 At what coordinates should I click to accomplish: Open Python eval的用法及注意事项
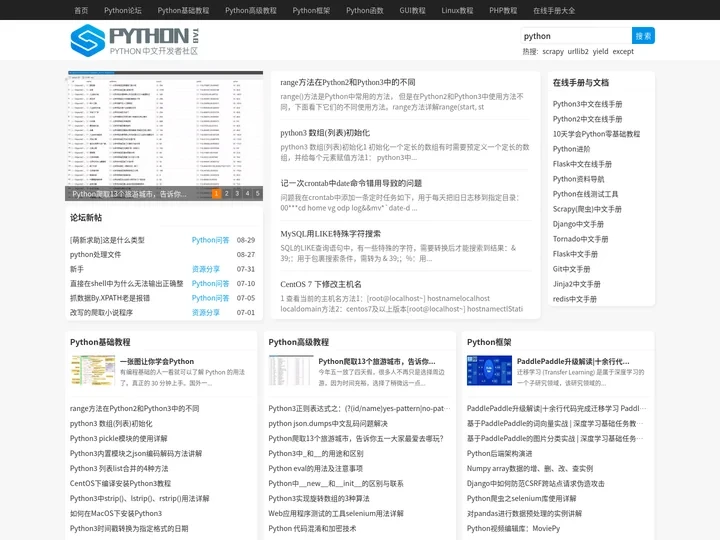[315, 468]
